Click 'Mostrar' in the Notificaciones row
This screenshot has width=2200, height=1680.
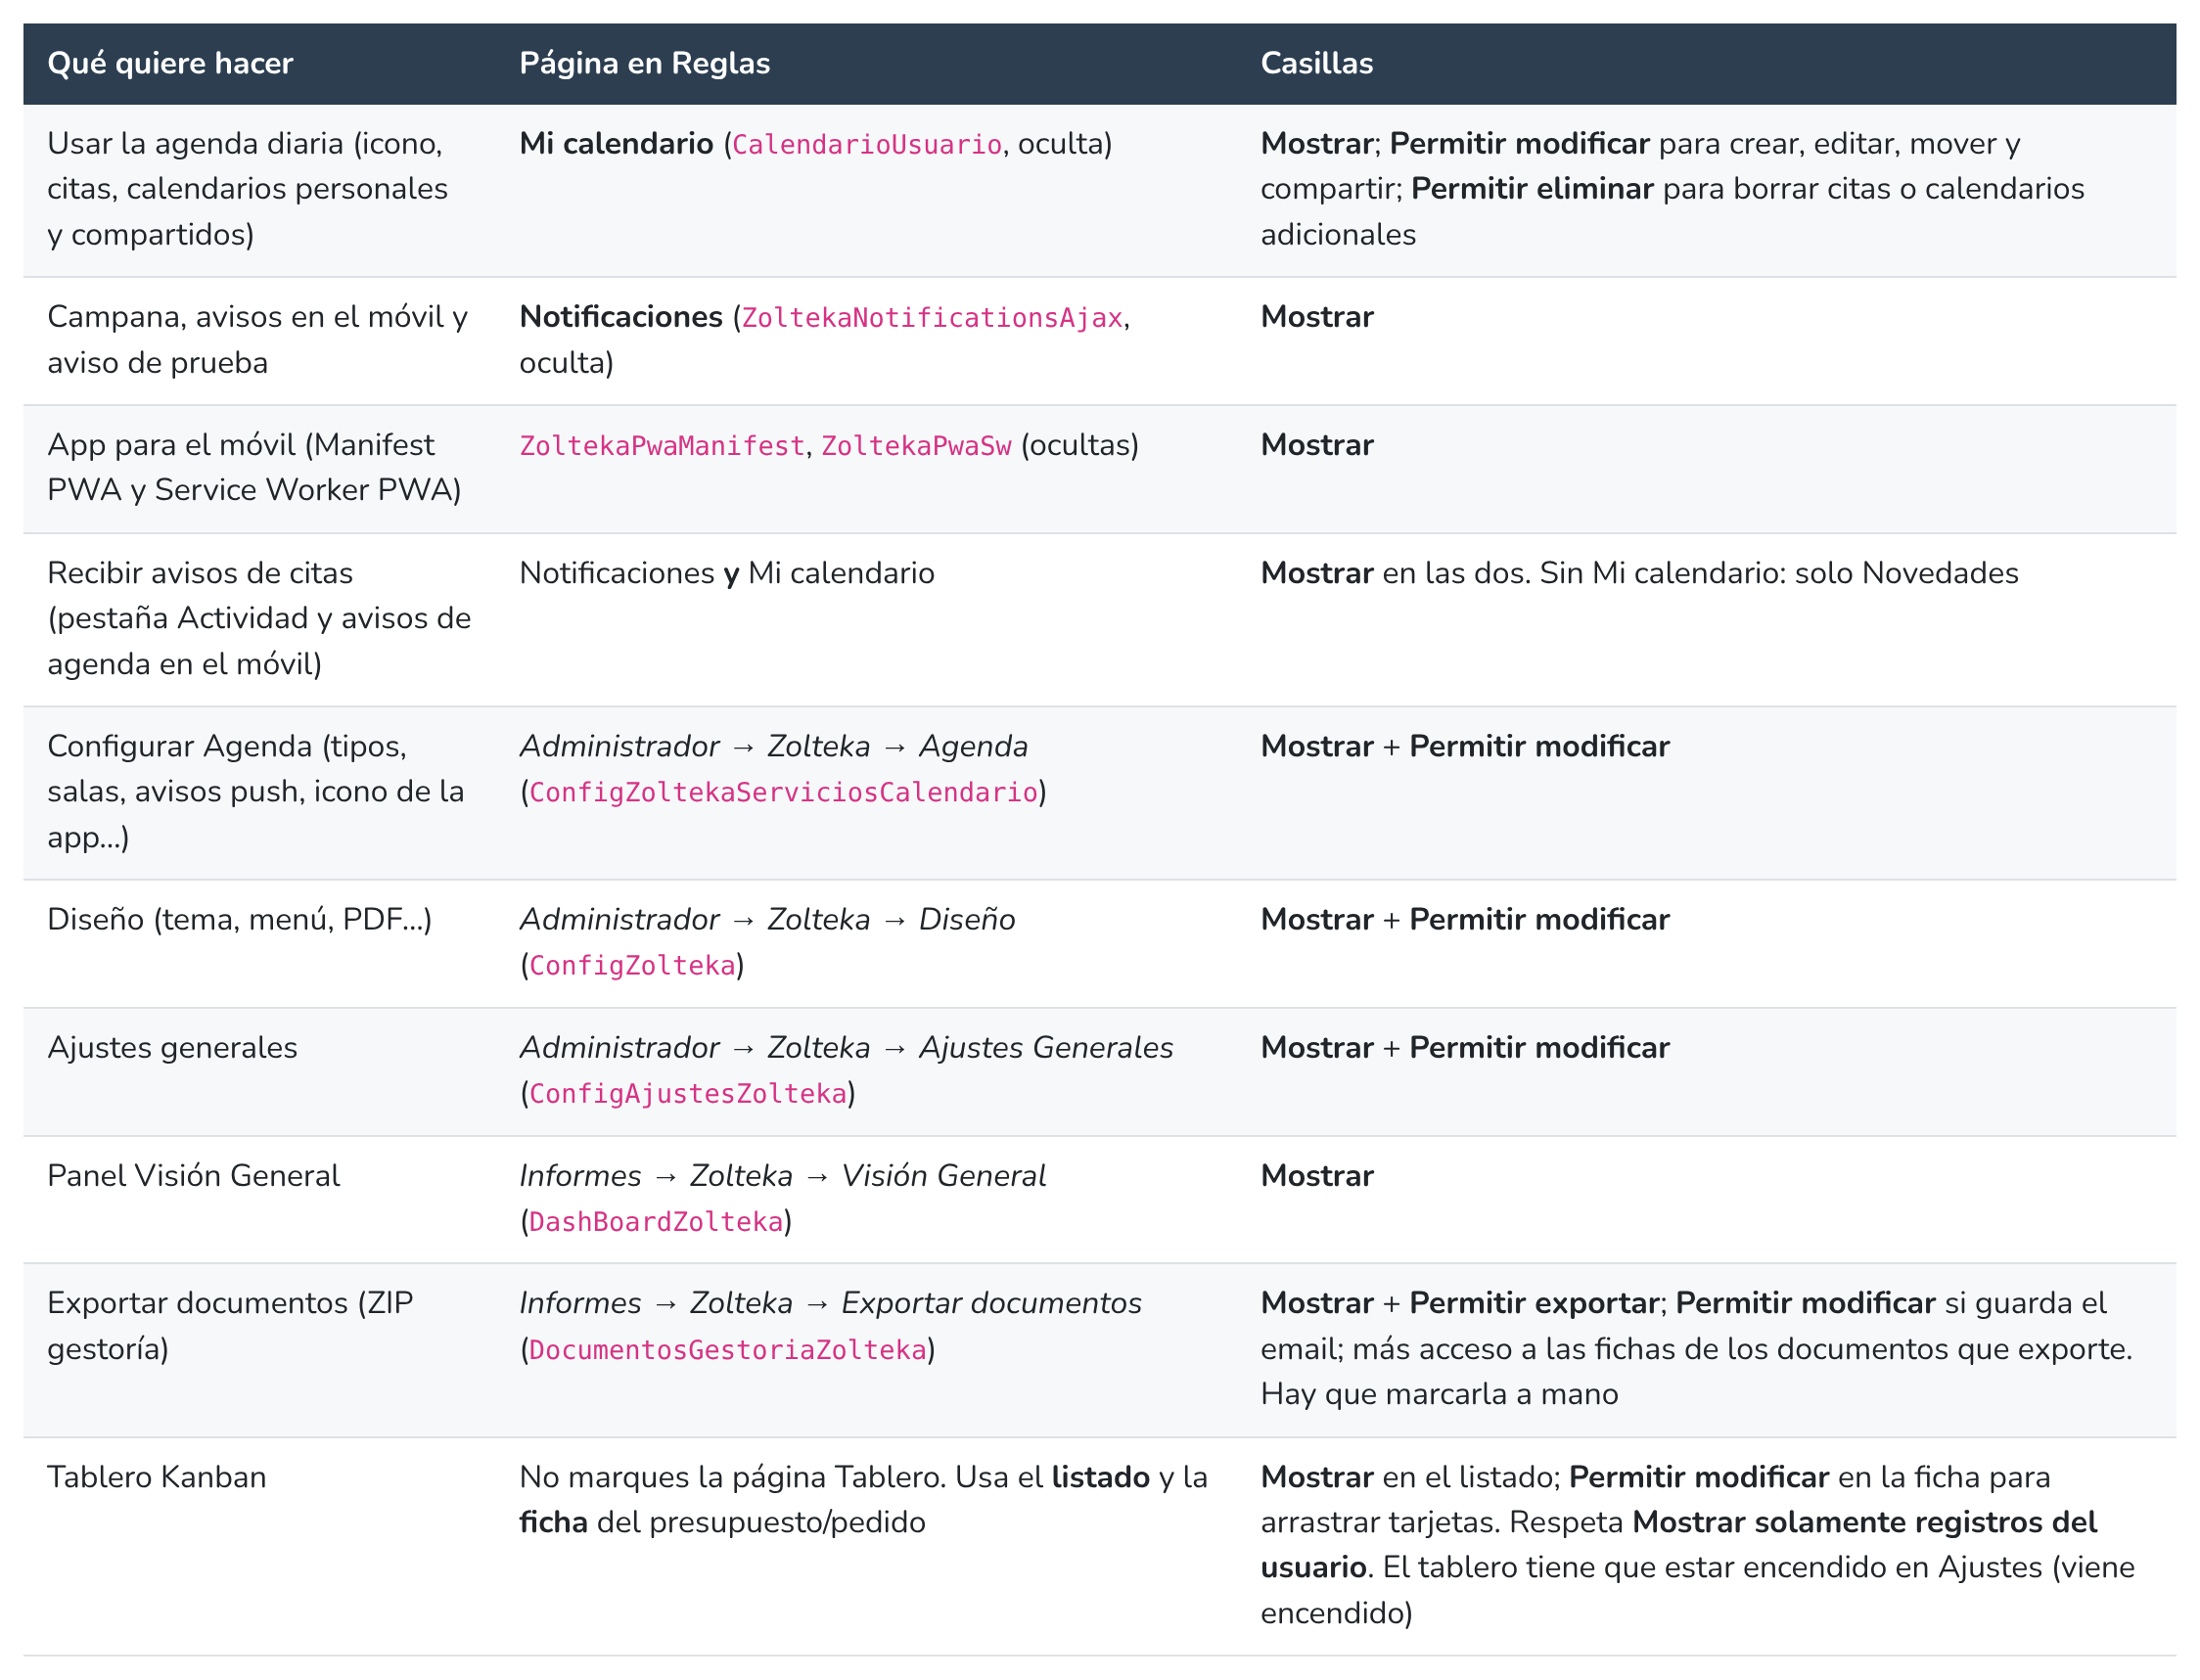(x=1316, y=317)
